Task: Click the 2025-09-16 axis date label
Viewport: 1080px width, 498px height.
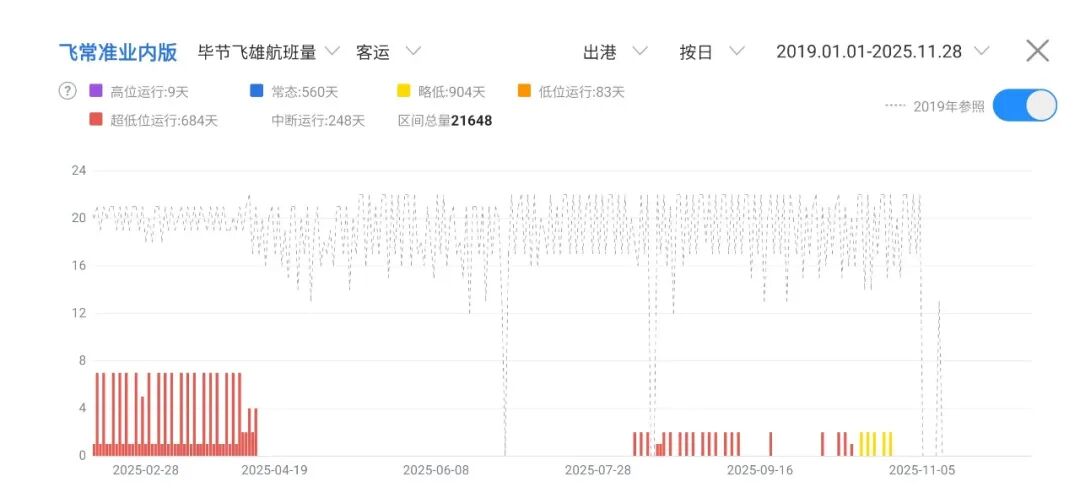Action: [x=759, y=470]
